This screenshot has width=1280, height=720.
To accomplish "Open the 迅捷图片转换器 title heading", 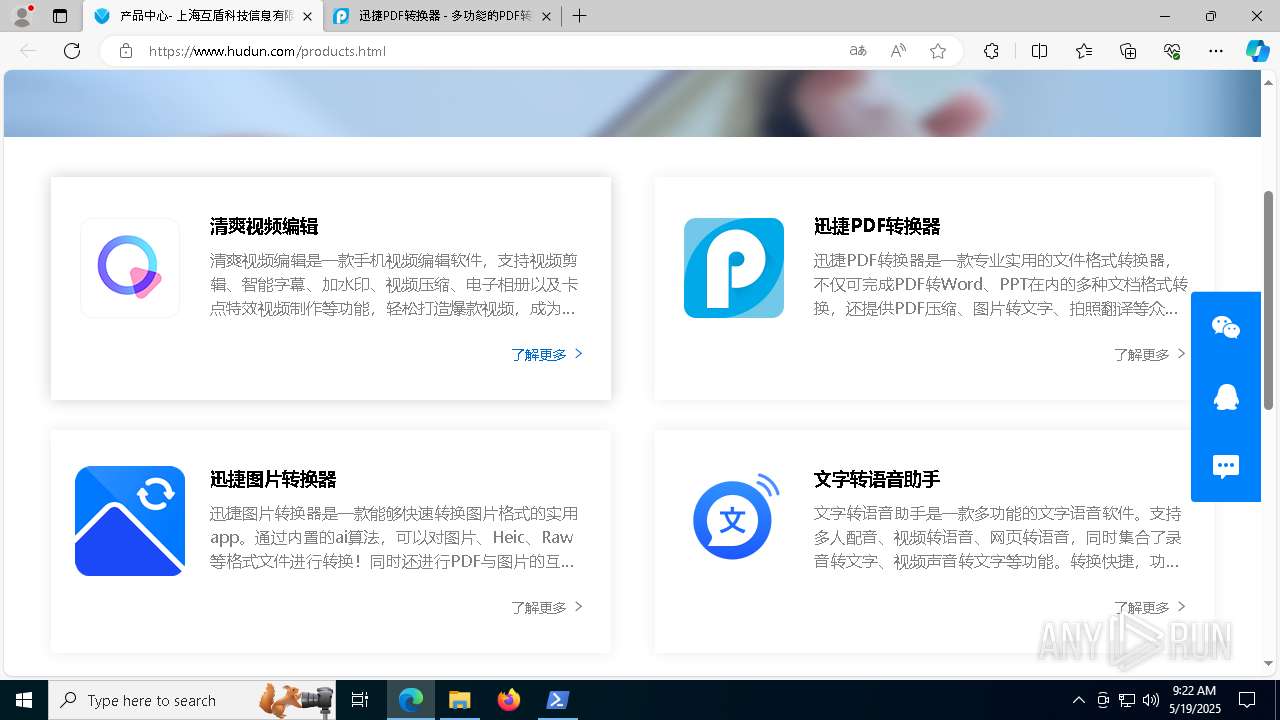I will point(273,479).
